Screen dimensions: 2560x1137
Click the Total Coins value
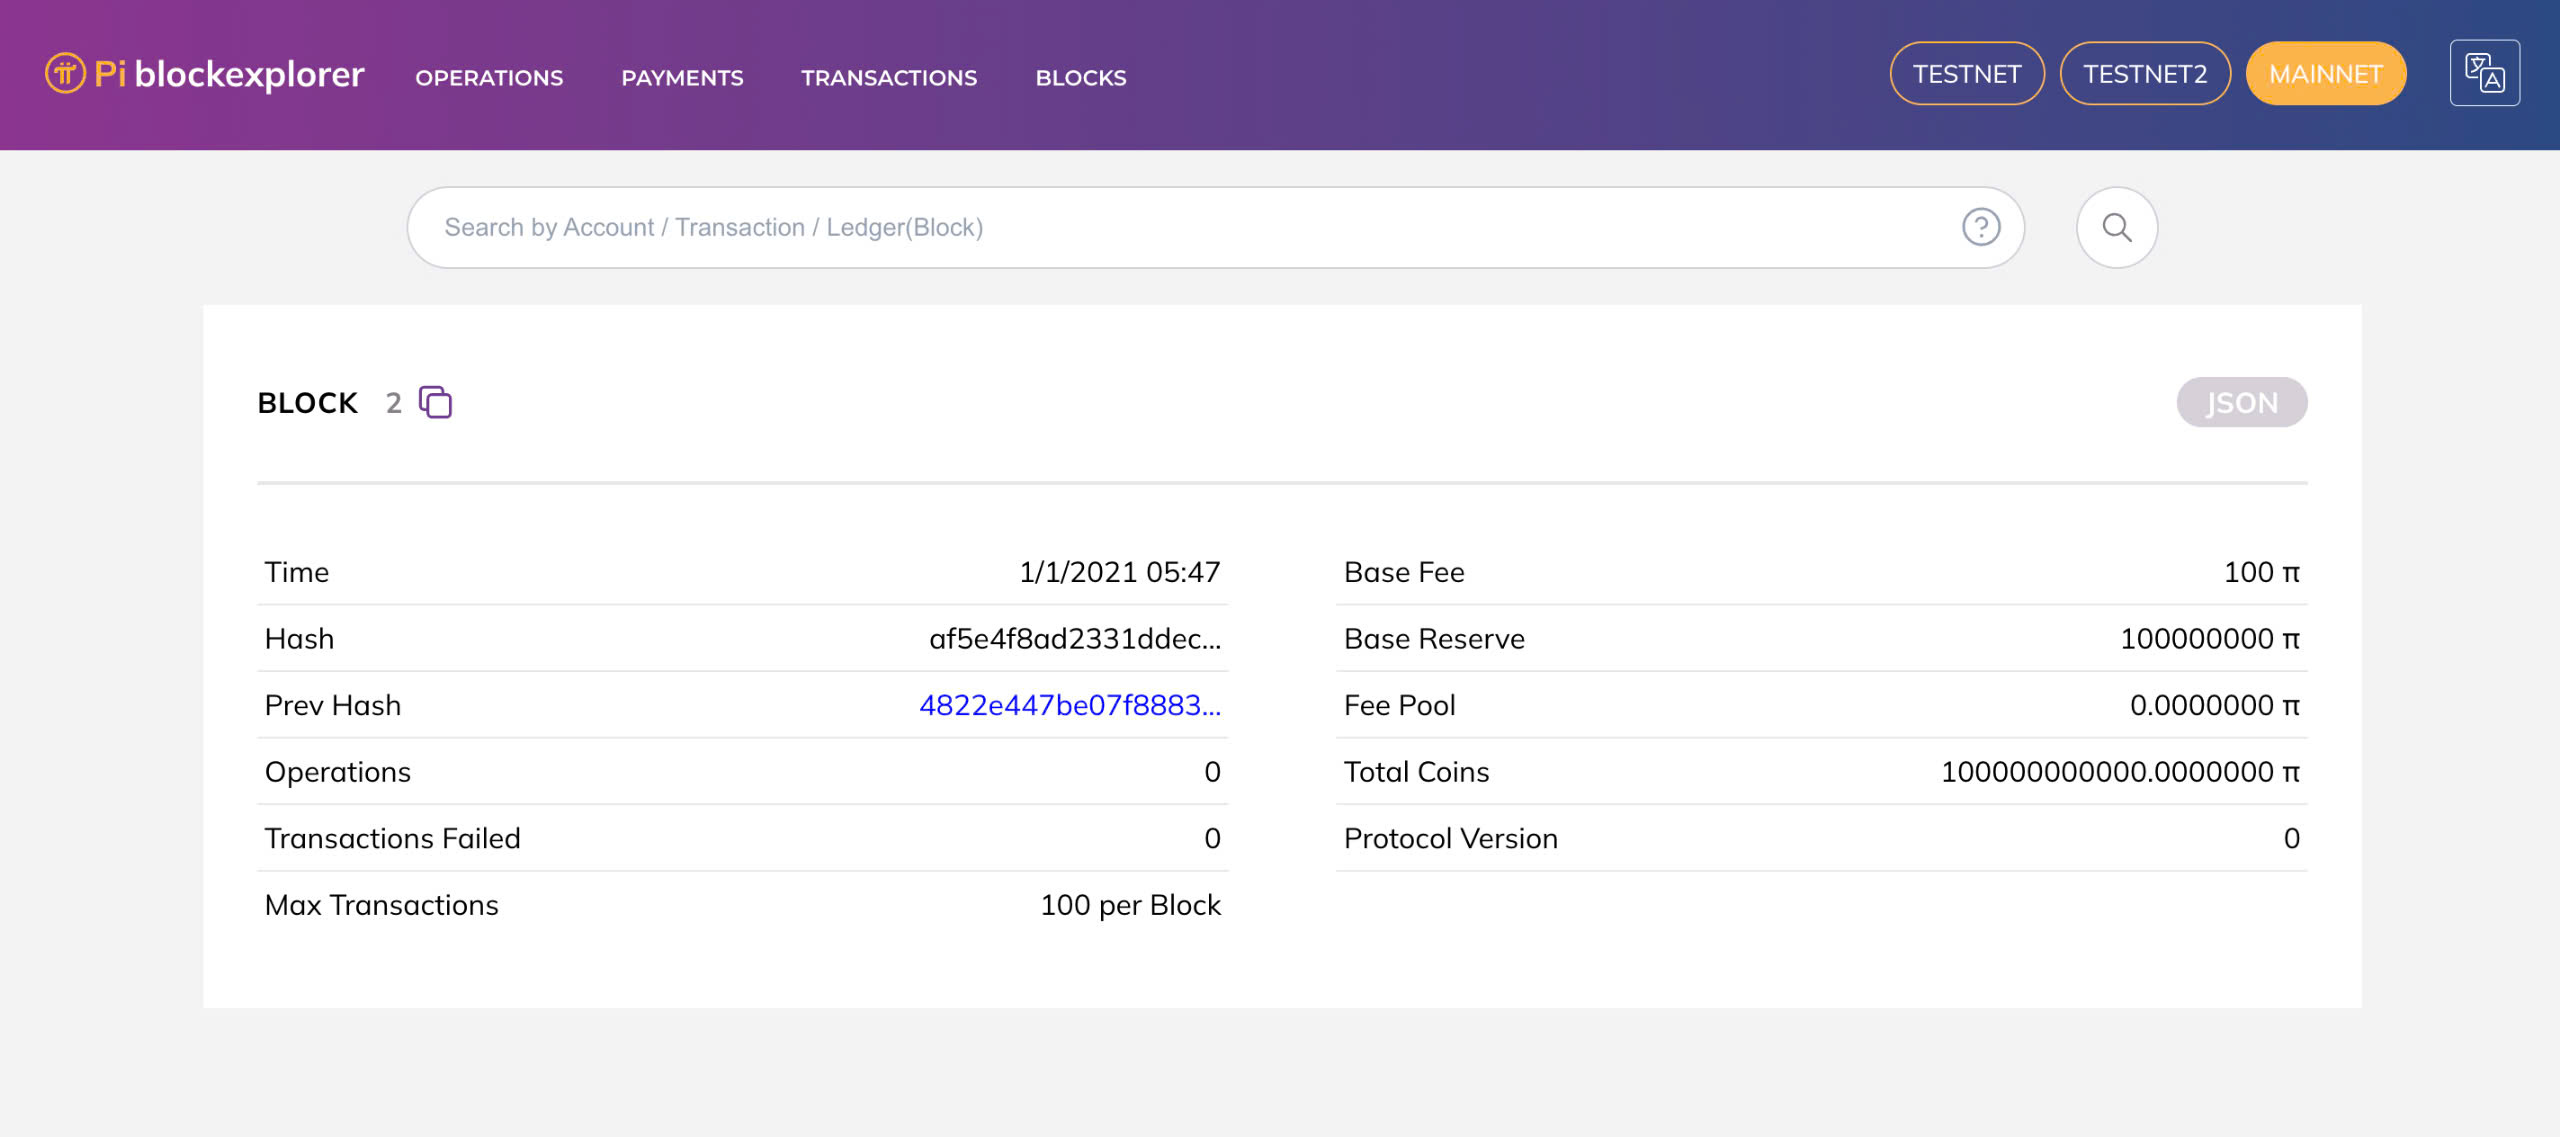click(x=2119, y=772)
